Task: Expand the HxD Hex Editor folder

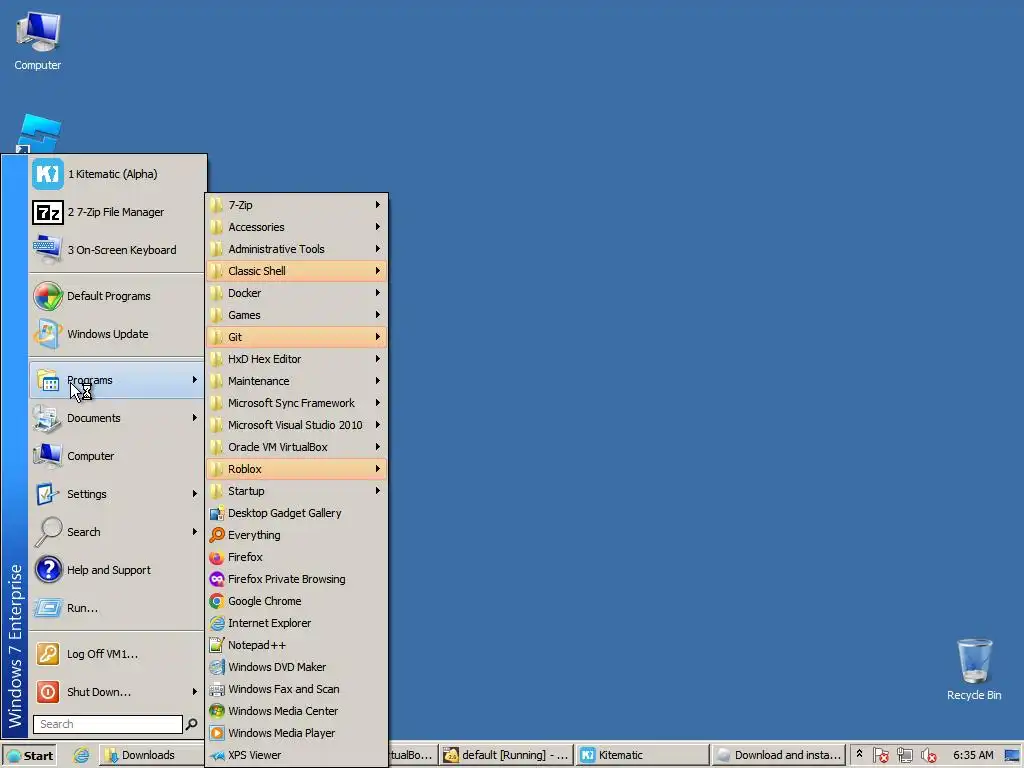Action: pos(296,359)
